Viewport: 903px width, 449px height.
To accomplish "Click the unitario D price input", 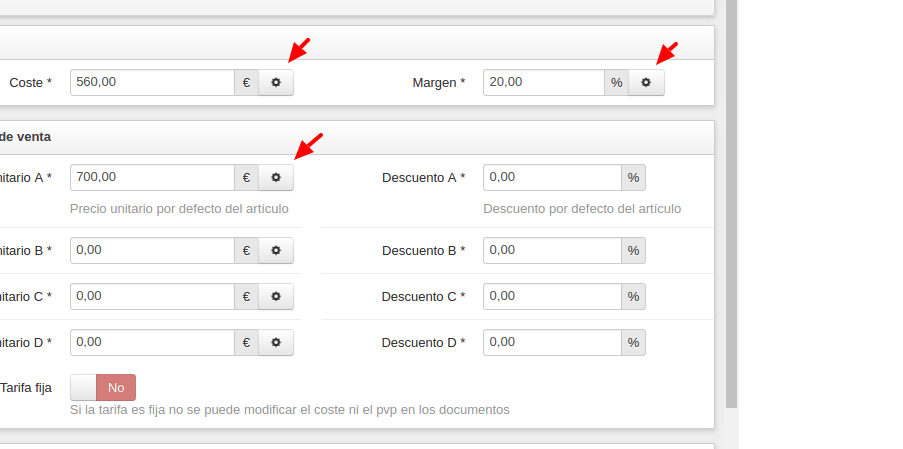I will (153, 343).
